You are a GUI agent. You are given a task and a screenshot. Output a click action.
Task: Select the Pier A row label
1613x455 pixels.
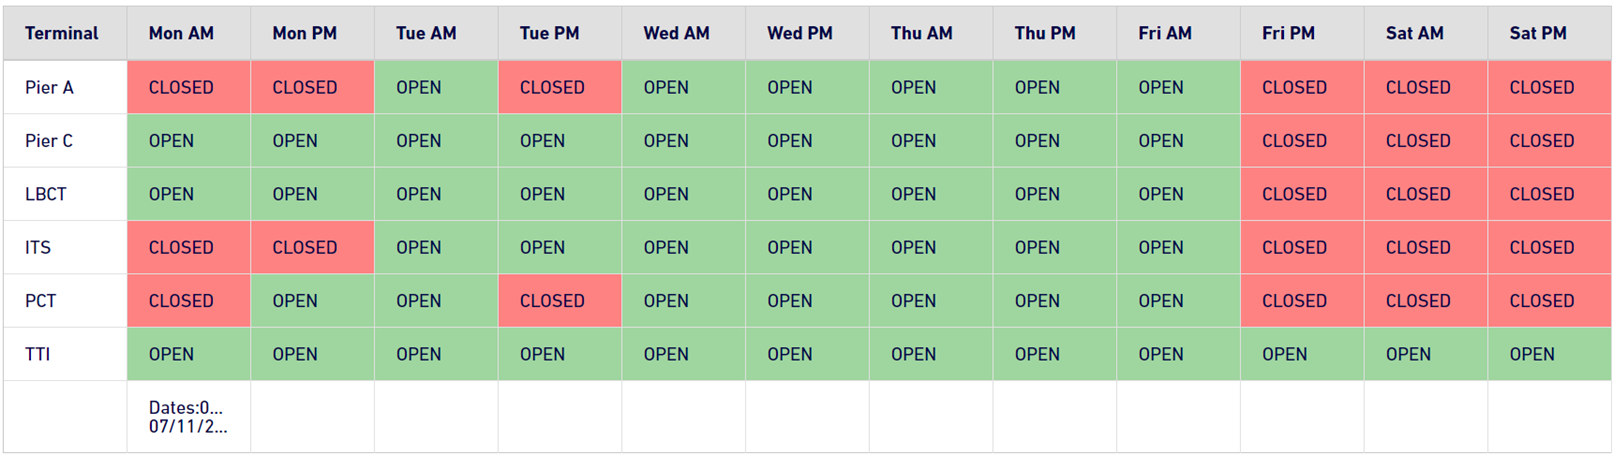(x=65, y=87)
